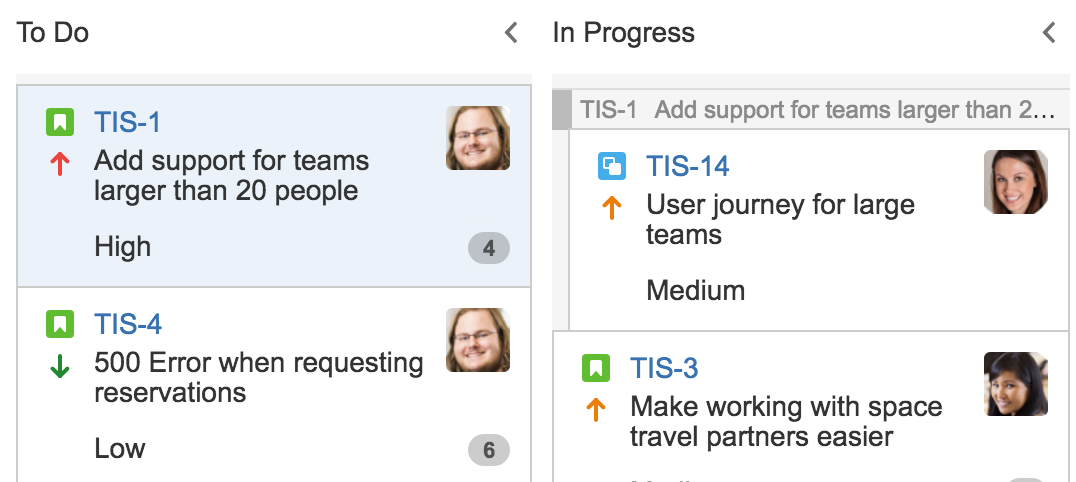Screen dimensions: 1076x482
Task: Open the TIS-1 issue link
Action: click(127, 122)
